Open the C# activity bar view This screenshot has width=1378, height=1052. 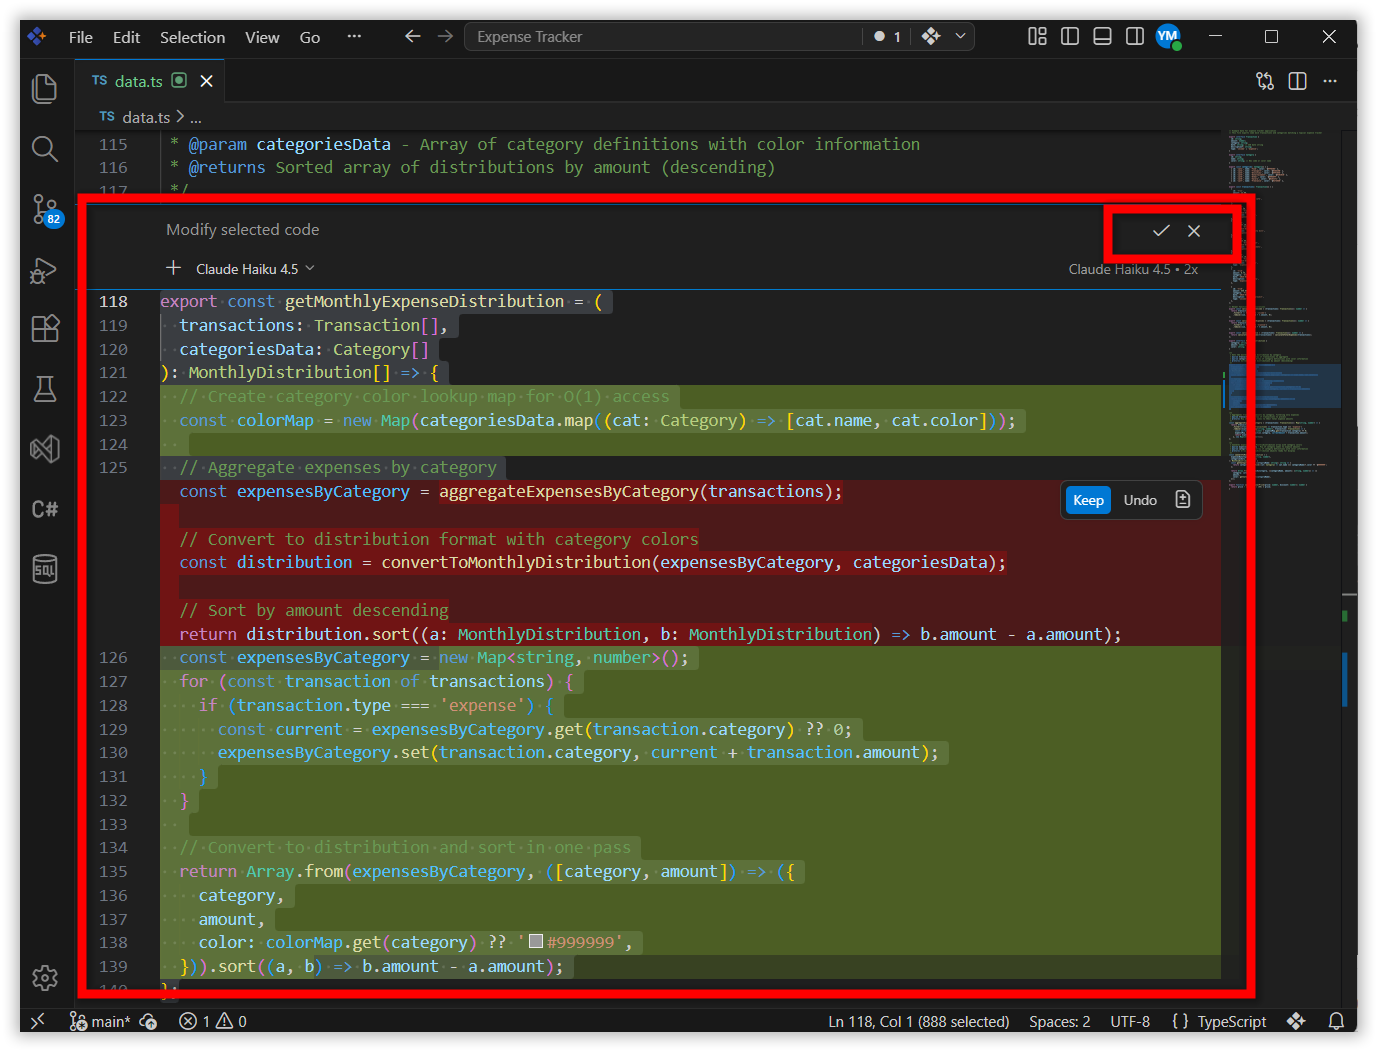[45, 509]
